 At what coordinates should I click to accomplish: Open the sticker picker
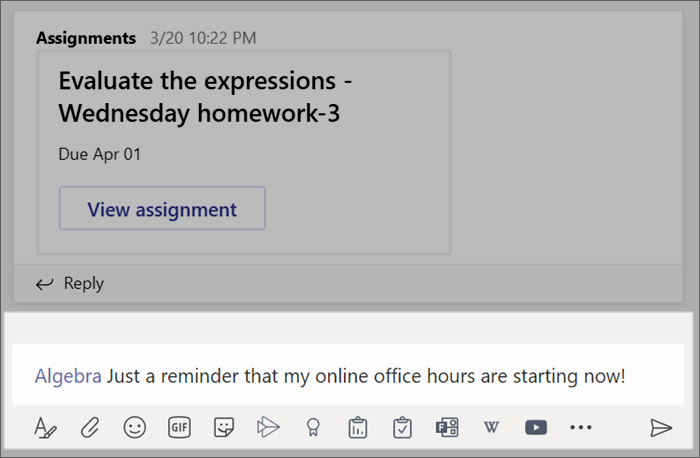pyautogui.click(x=223, y=428)
